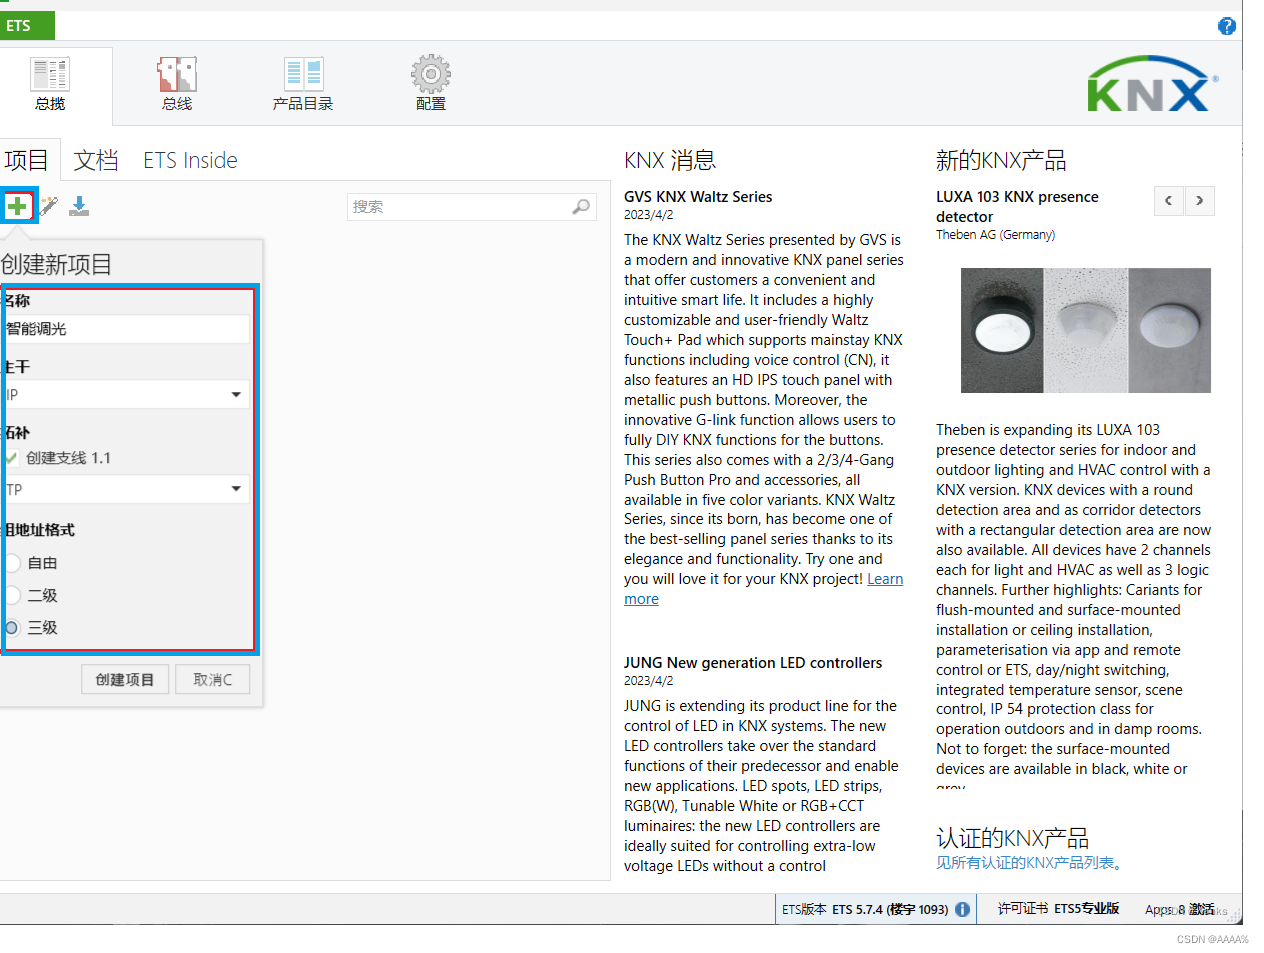Click the quick project wizard wand icon

coord(48,206)
